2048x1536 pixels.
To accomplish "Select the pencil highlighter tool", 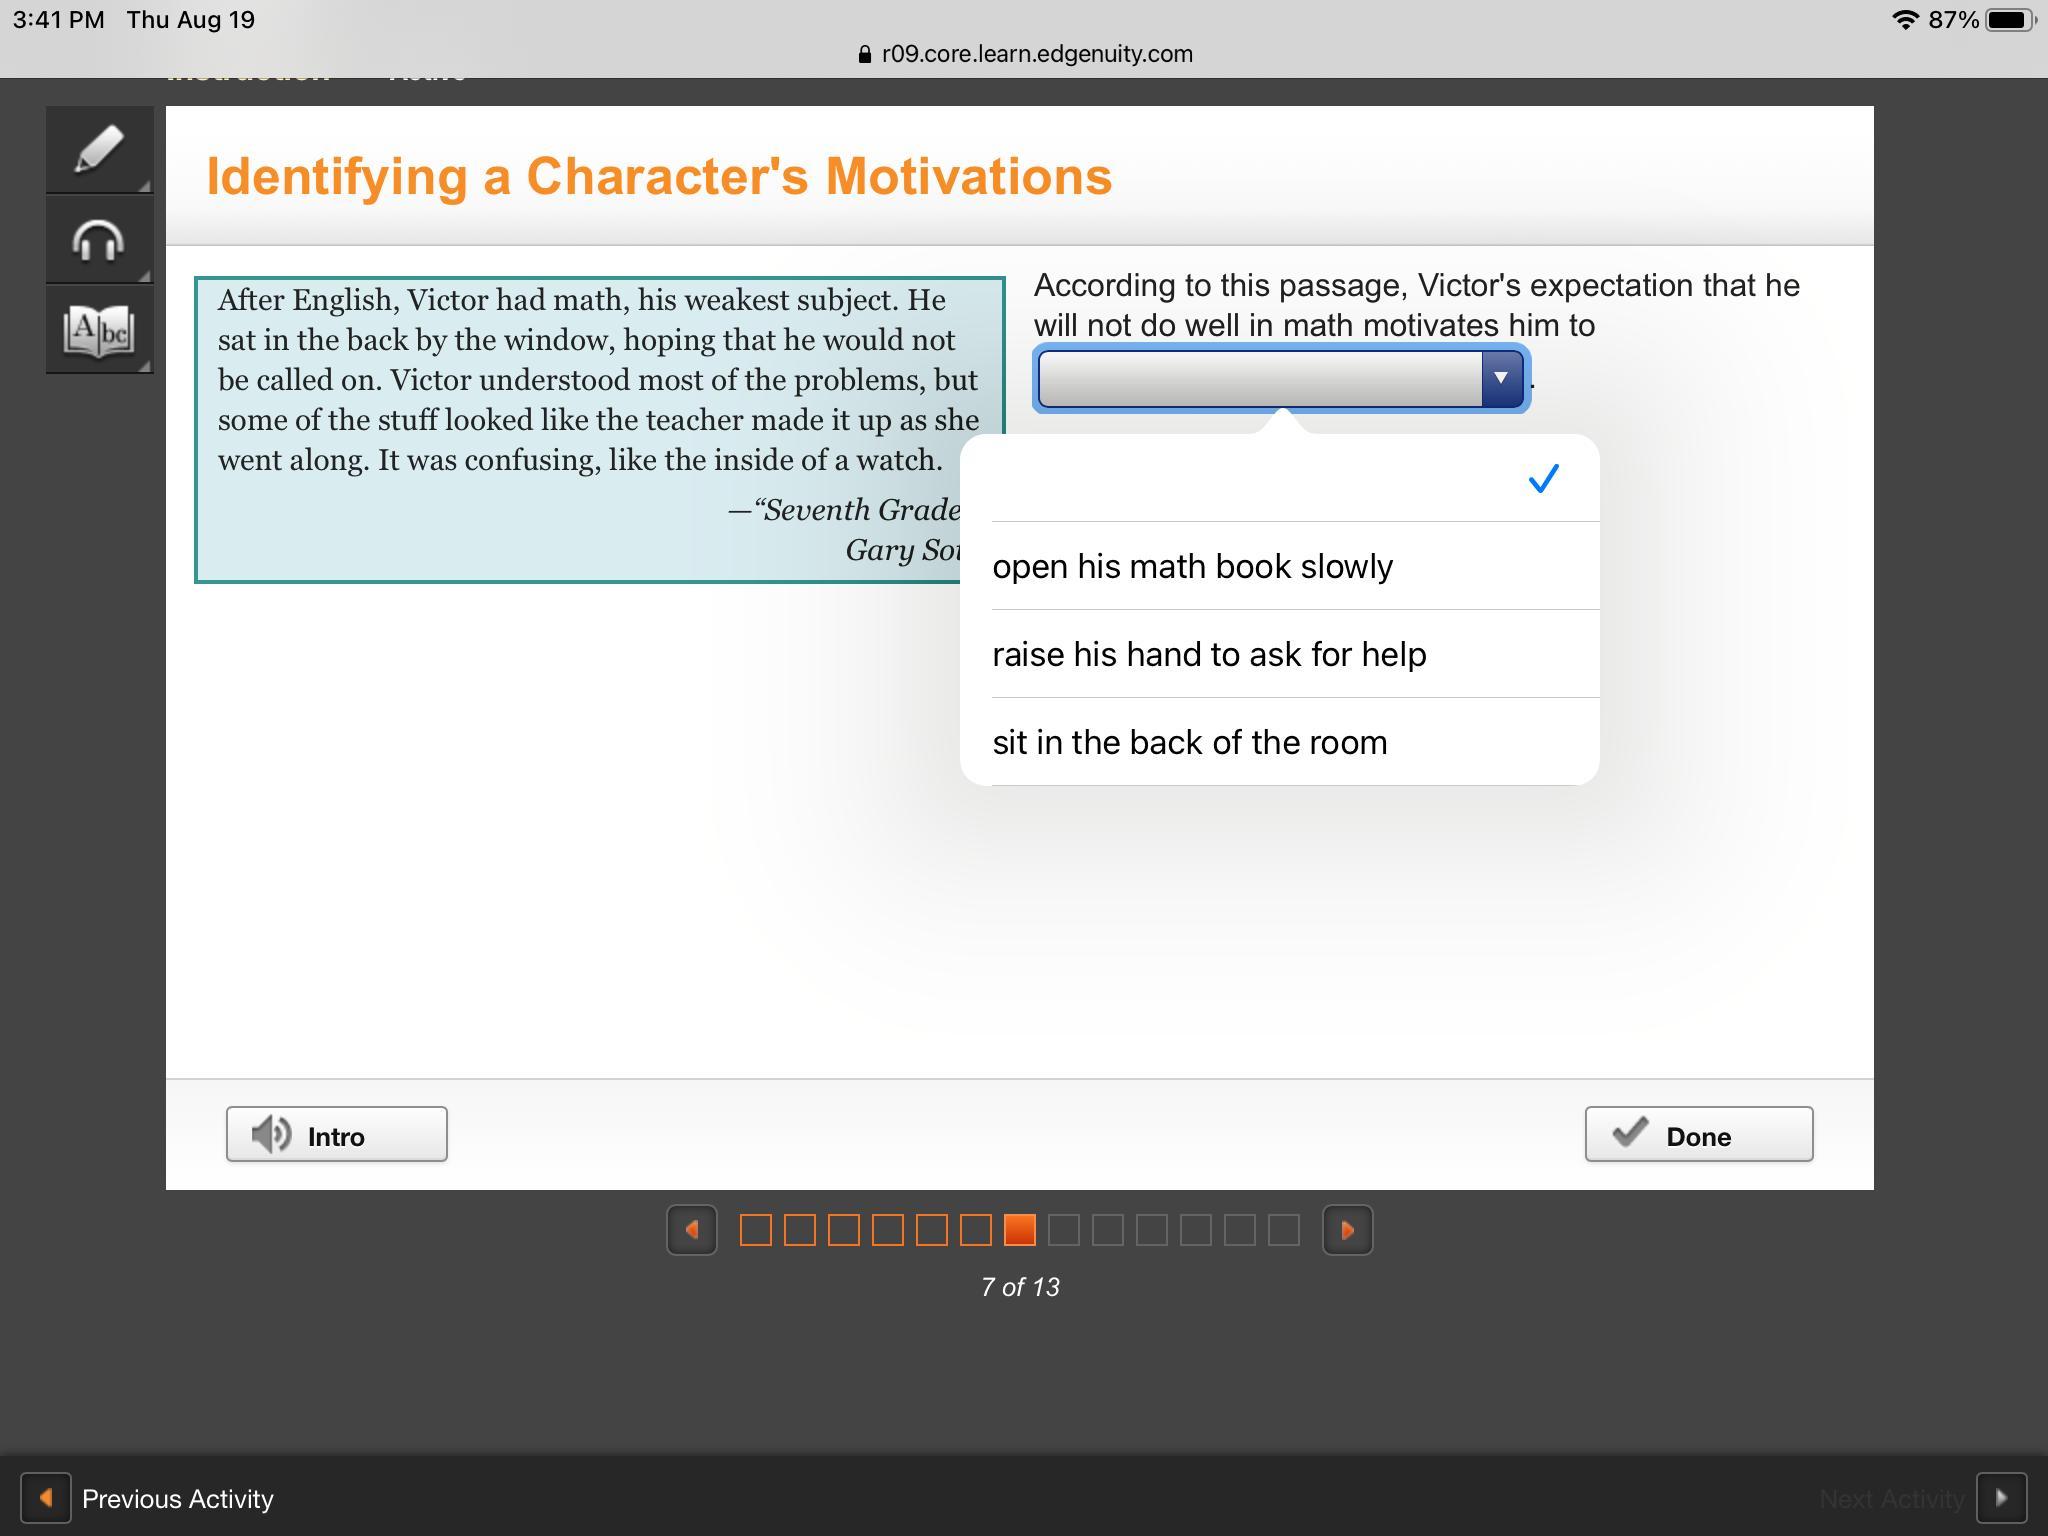I will pos(99,150).
